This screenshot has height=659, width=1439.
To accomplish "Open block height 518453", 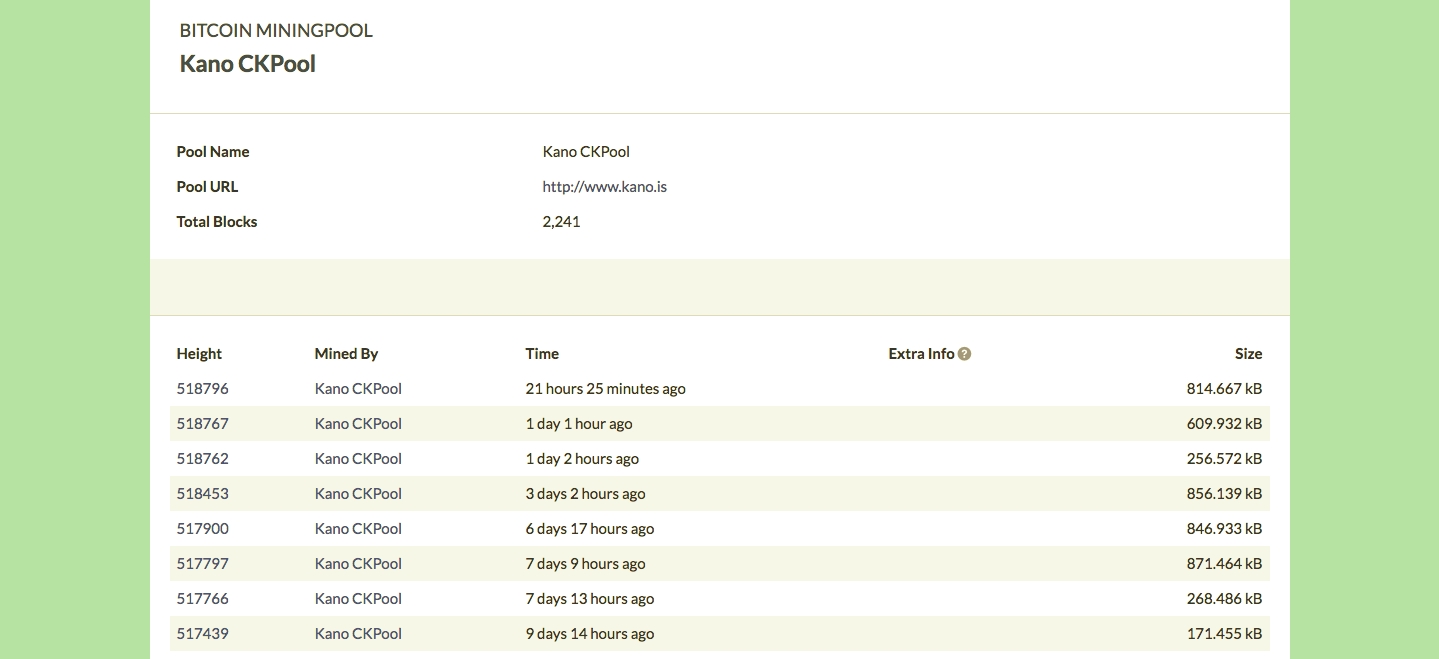I will click(202, 494).
